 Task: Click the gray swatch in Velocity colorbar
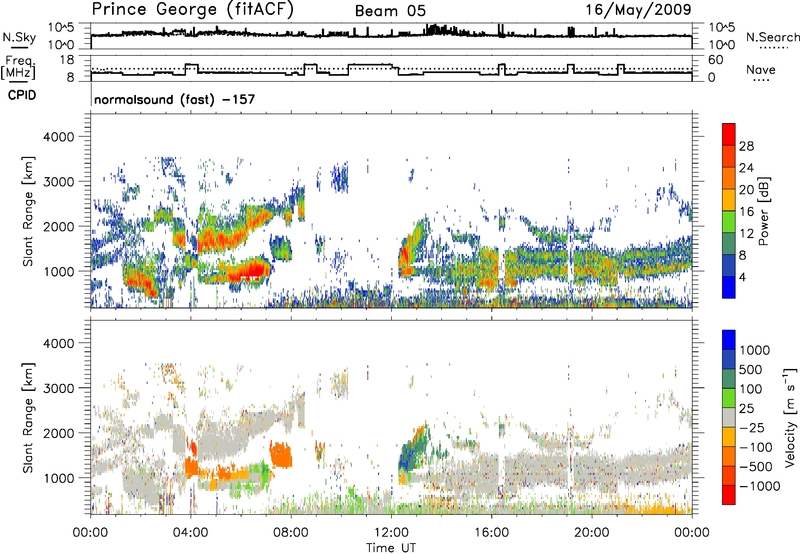(729, 417)
